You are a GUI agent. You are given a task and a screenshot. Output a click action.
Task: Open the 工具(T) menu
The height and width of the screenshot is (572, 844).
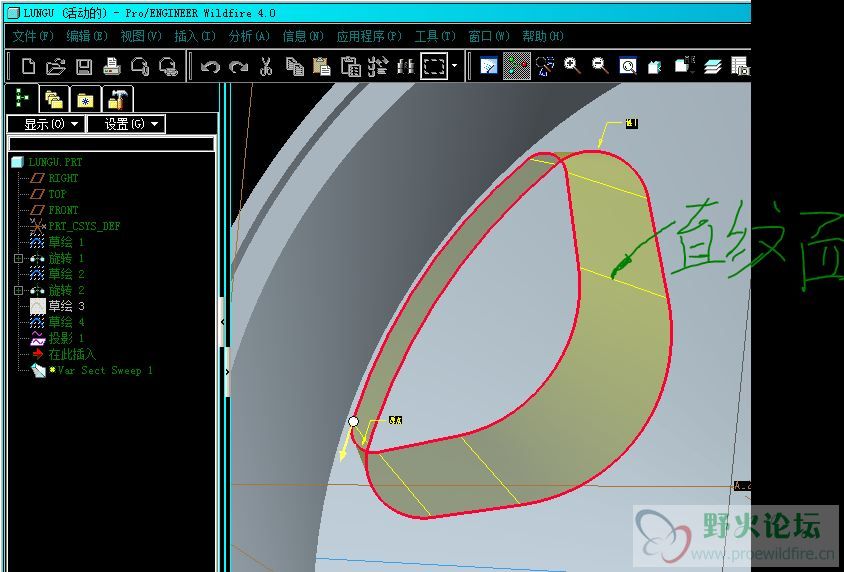tap(435, 36)
